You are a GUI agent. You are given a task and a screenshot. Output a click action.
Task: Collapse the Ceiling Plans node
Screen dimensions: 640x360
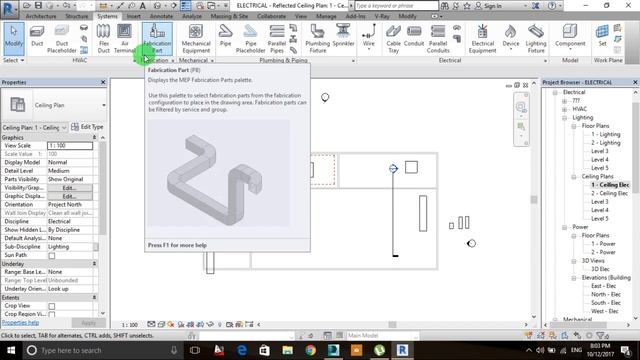point(574,177)
